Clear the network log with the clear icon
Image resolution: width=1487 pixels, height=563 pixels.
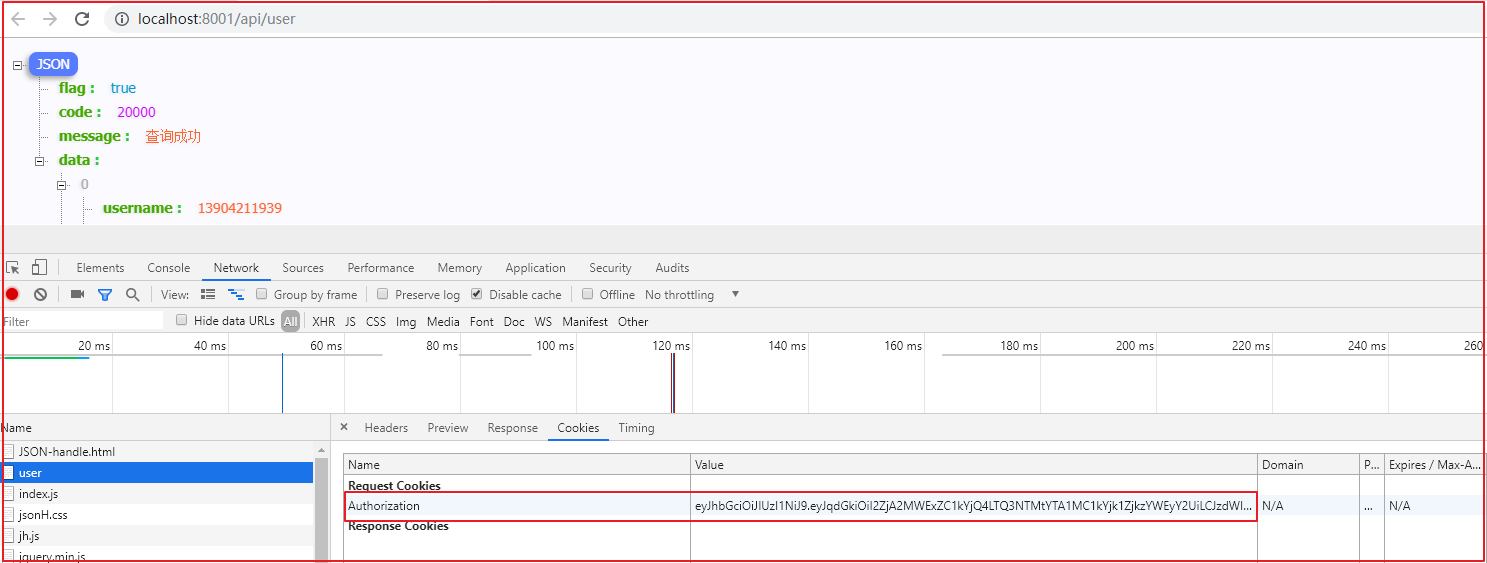point(40,294)
